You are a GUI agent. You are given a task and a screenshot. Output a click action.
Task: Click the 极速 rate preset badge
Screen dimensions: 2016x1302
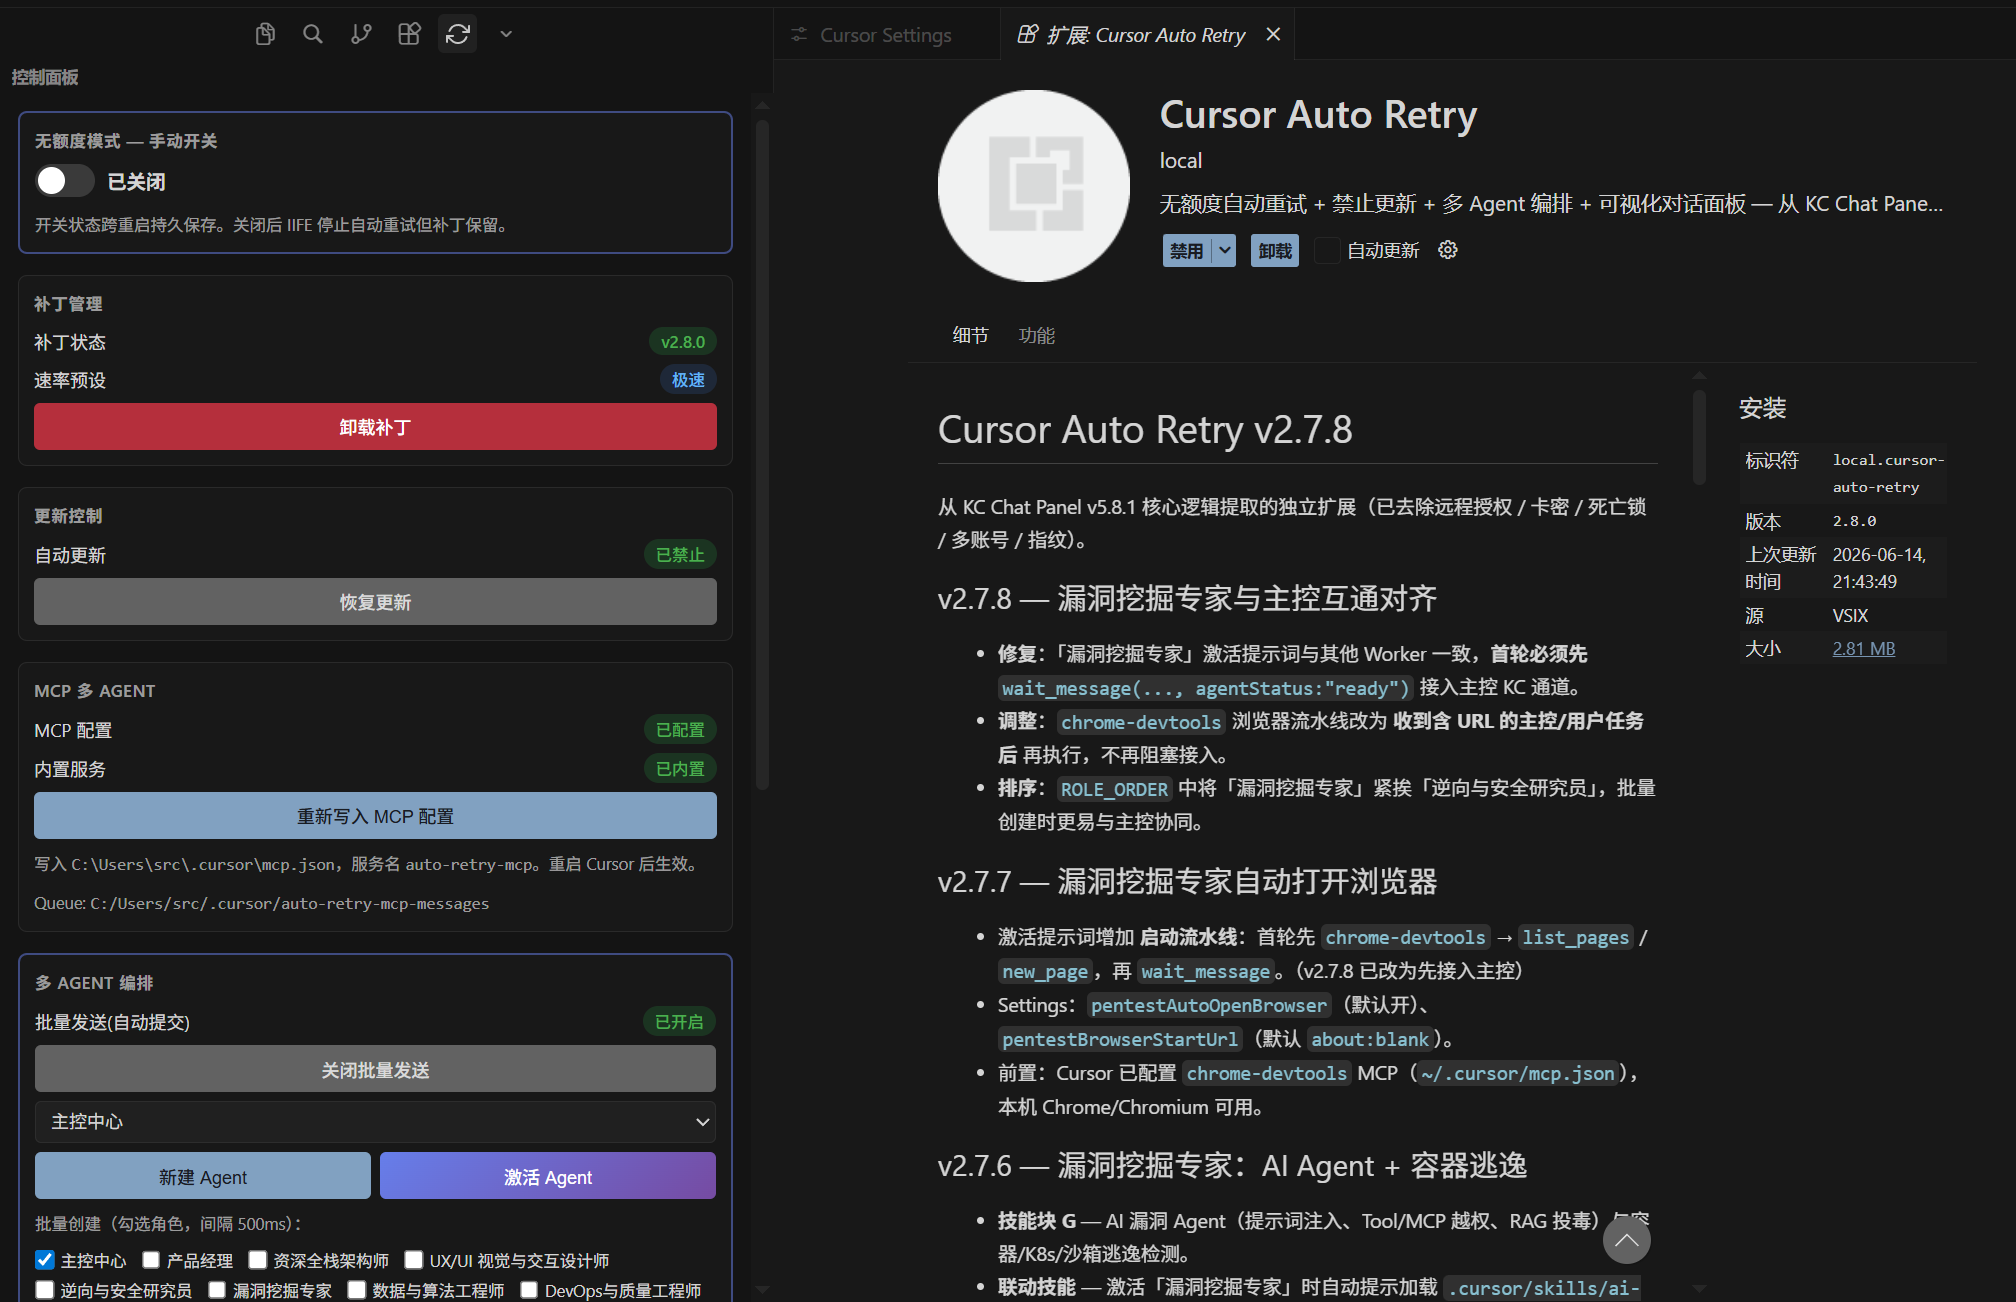click(688, 380)
